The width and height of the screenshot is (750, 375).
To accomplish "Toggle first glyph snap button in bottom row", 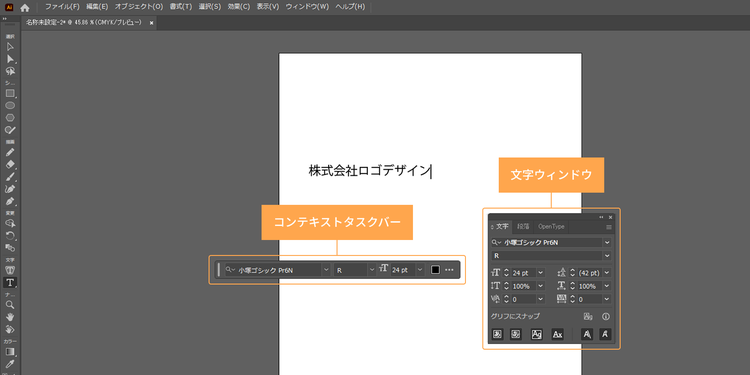I will coord(497,334).
